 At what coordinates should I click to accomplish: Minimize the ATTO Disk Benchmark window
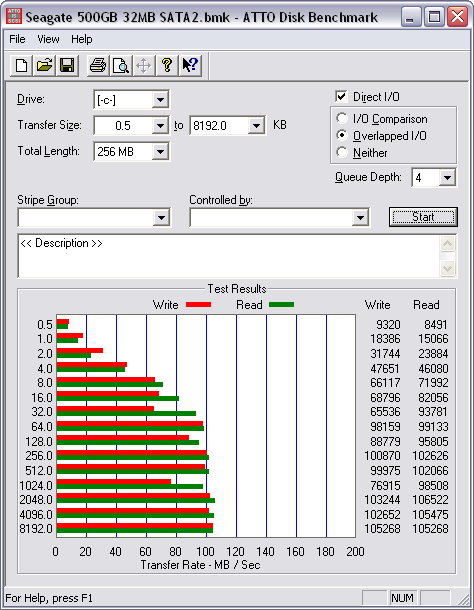coord(410,17)
